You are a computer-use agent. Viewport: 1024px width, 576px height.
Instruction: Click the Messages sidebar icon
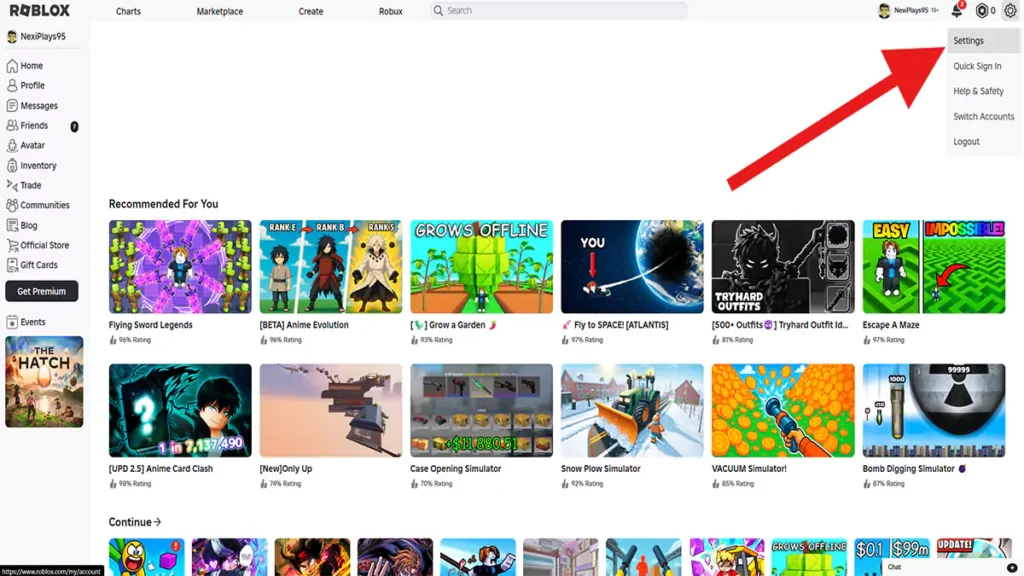12,105
